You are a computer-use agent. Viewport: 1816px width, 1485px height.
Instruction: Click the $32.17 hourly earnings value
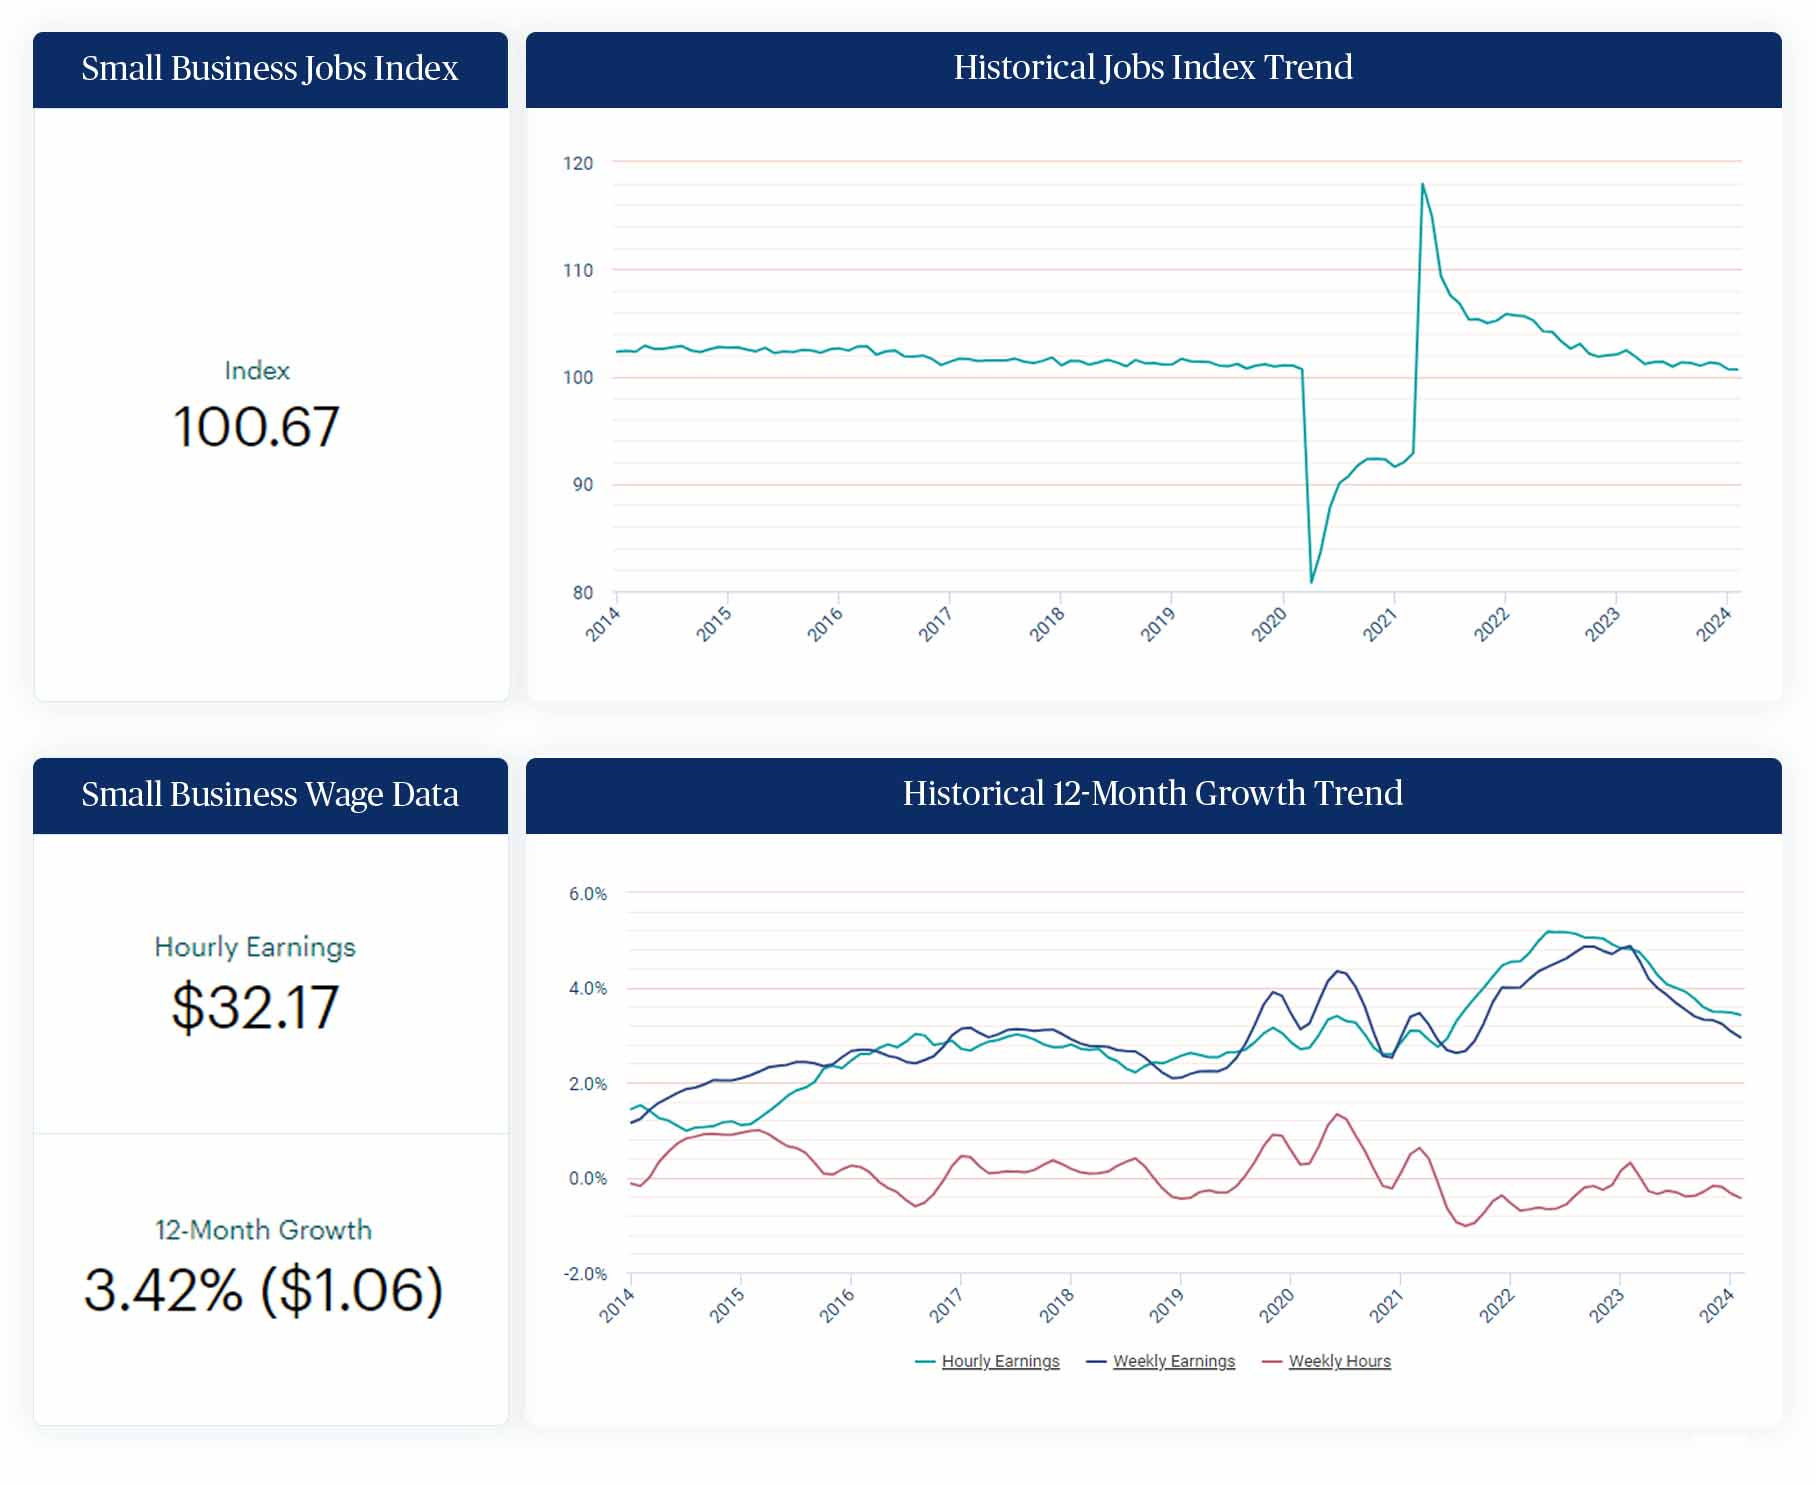(256, 1007)
